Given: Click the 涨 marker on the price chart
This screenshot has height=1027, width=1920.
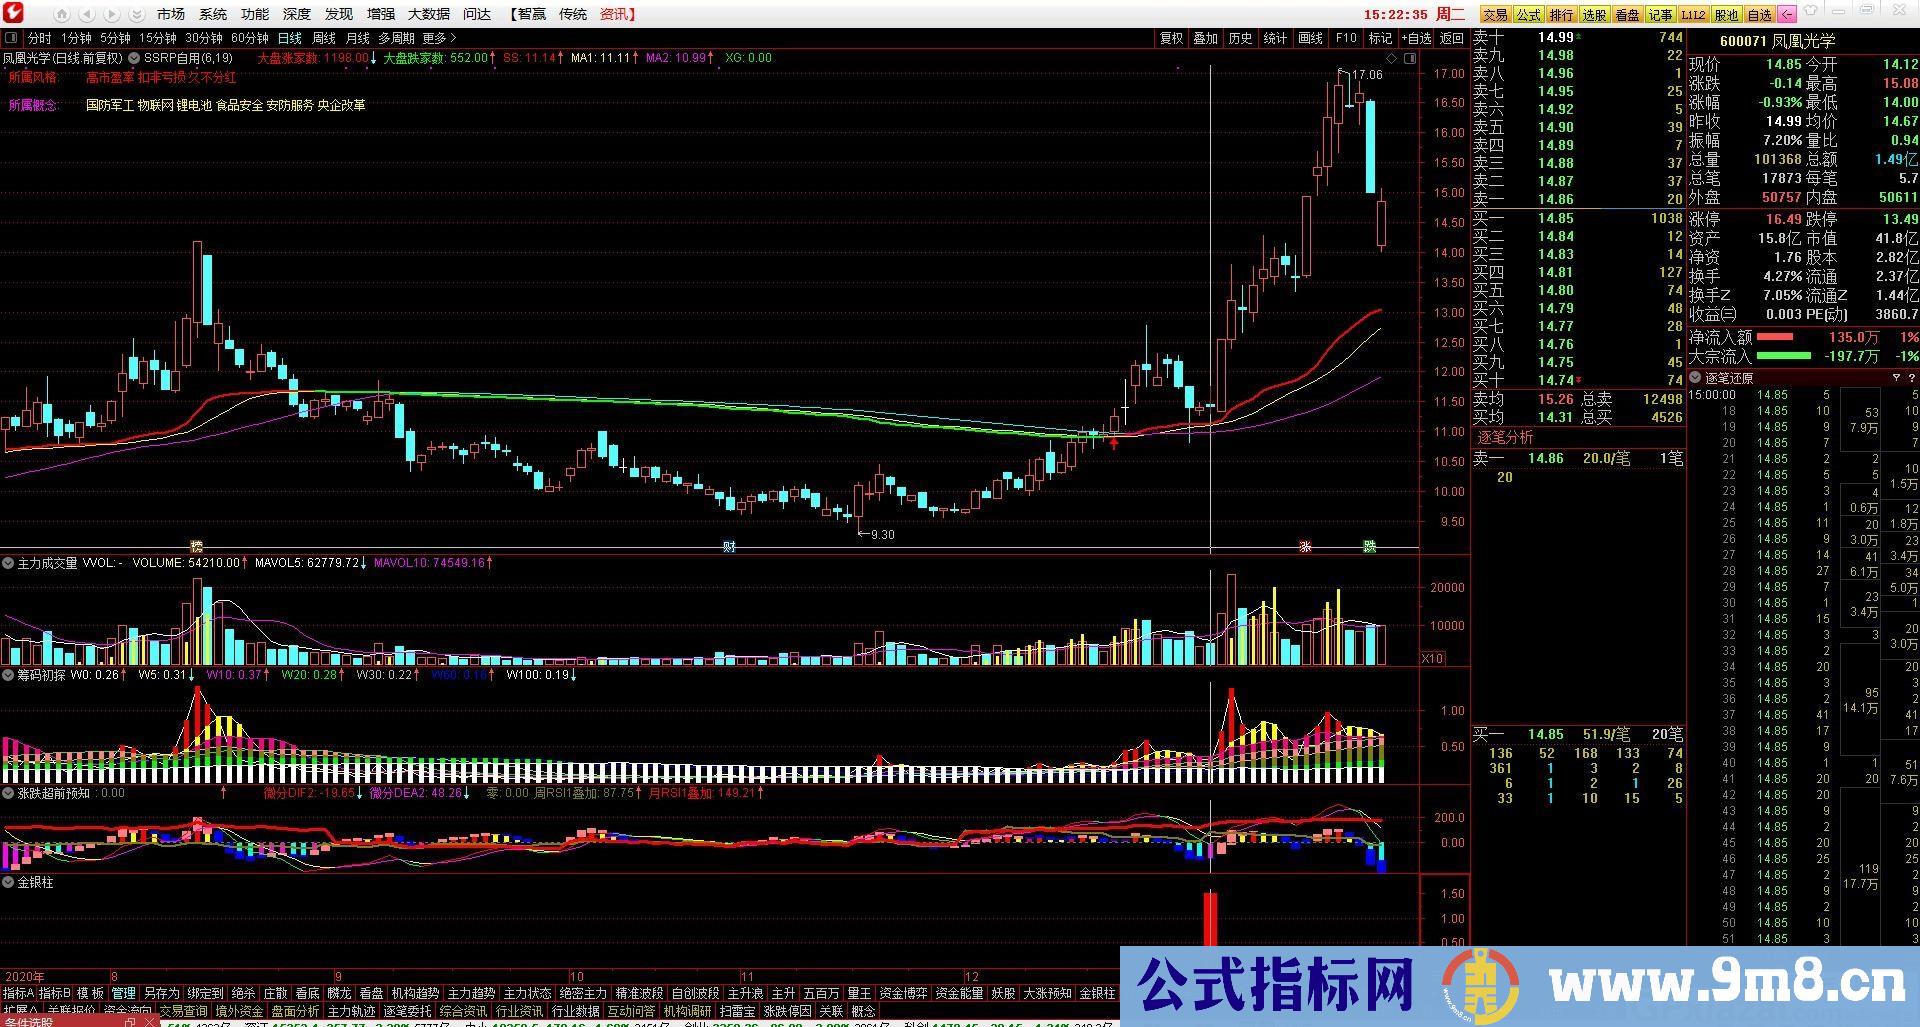Looking at the screenshot, I should pyautogui.click(x=1305, y=547).
